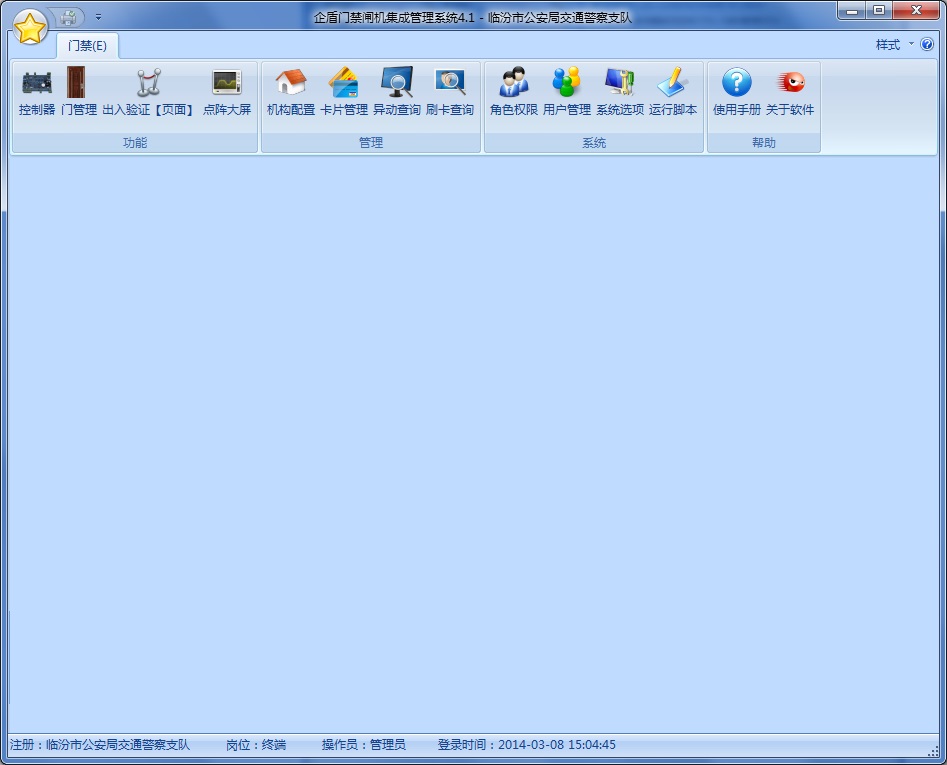Click the resize grip in status bar corner
947x765 pixels.
coord(933,750)
